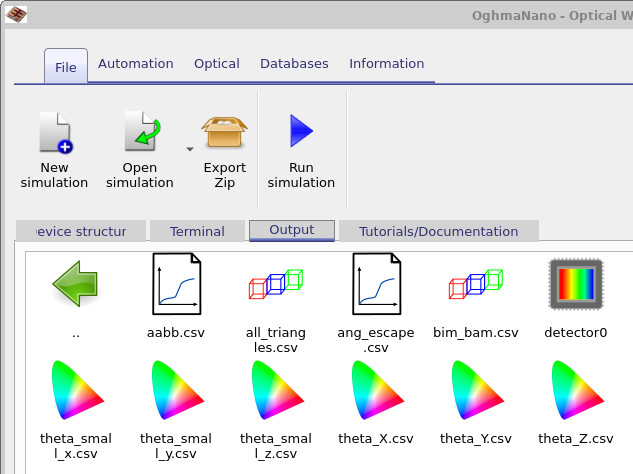Select the ang_escape.csv graph file icon

[x=376, y=283]
